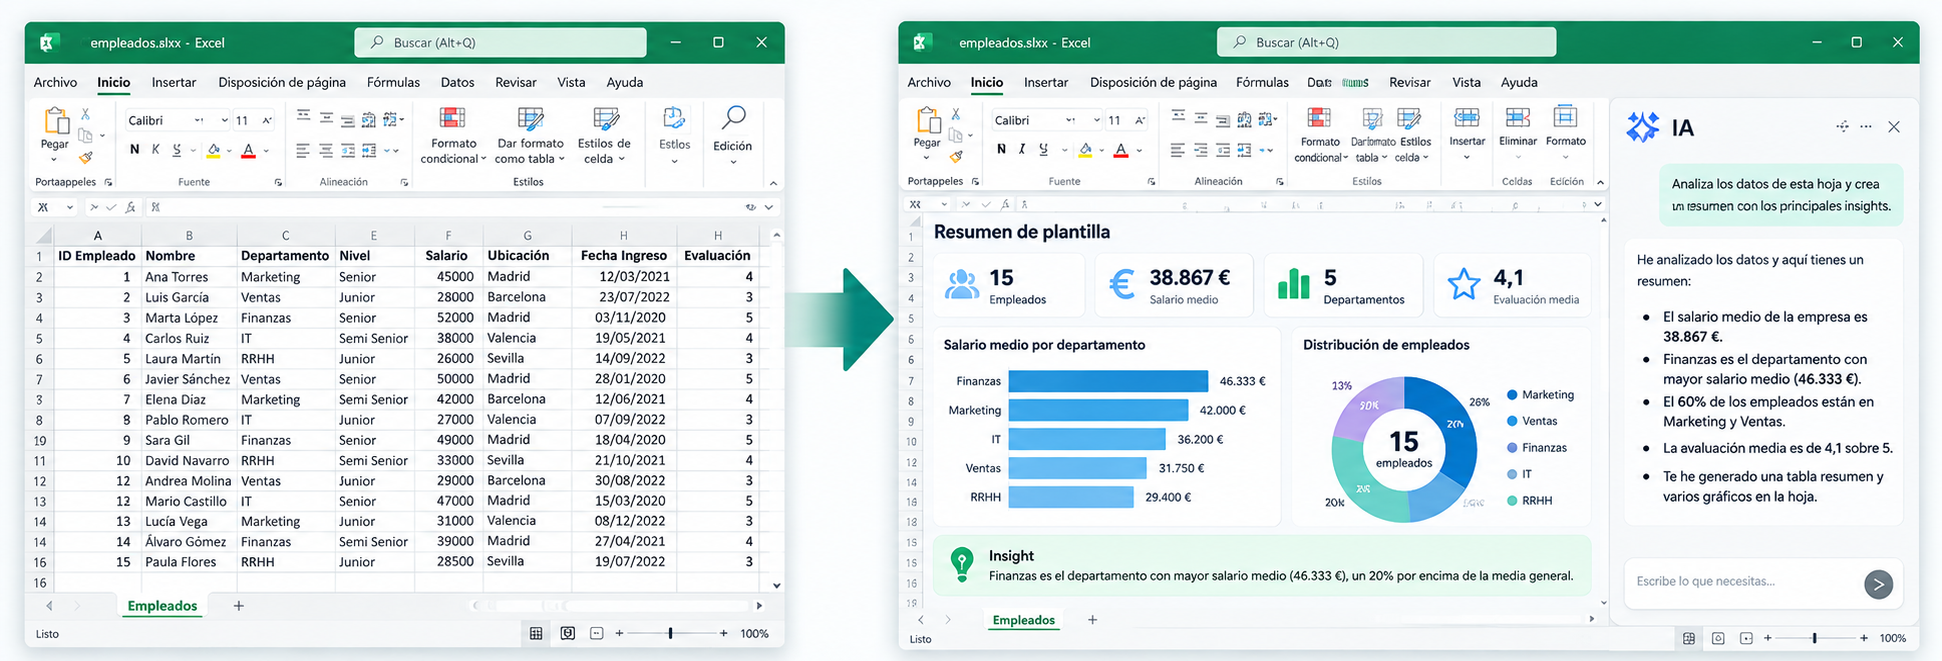Click the Buscar search box in left window
The width and height of the screenshot is (1942, 661).
coord(500,42)
